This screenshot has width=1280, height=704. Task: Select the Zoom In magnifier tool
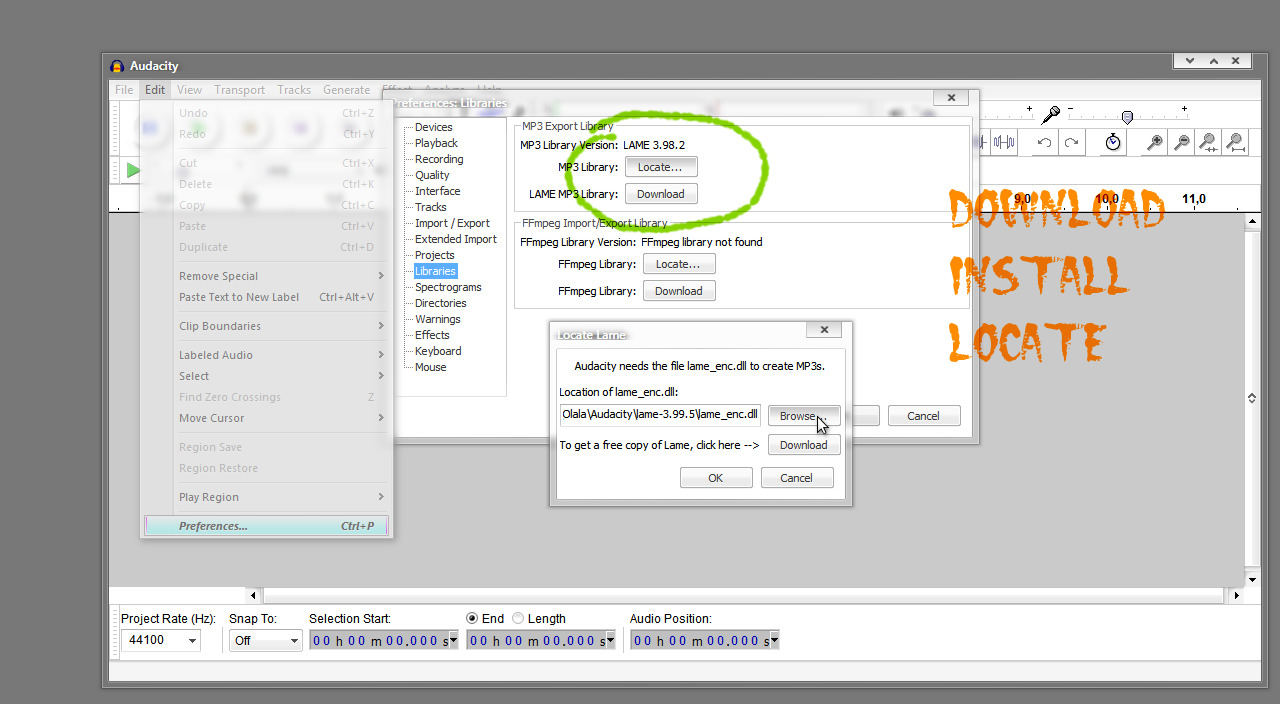pos(1153,141)
